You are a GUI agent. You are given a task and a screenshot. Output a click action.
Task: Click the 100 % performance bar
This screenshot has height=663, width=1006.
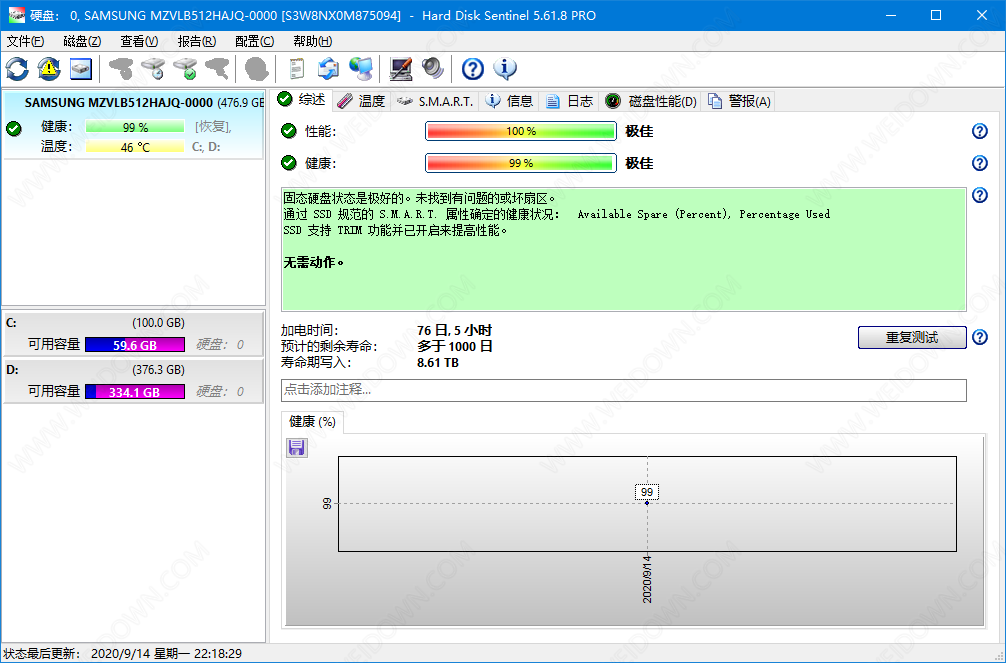(521, 131)
